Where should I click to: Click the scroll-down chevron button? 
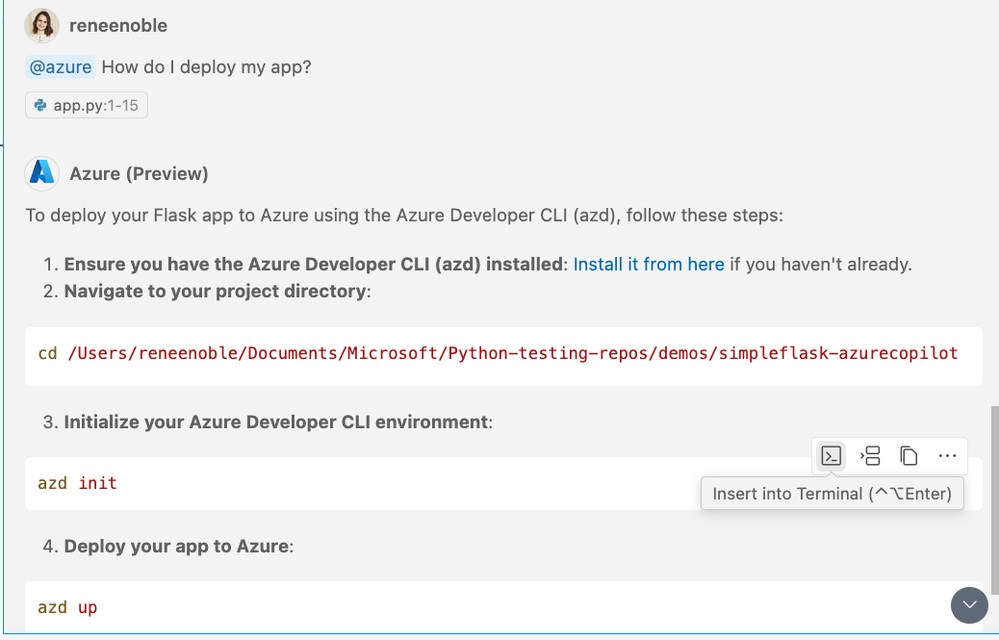tap(968, 605)
